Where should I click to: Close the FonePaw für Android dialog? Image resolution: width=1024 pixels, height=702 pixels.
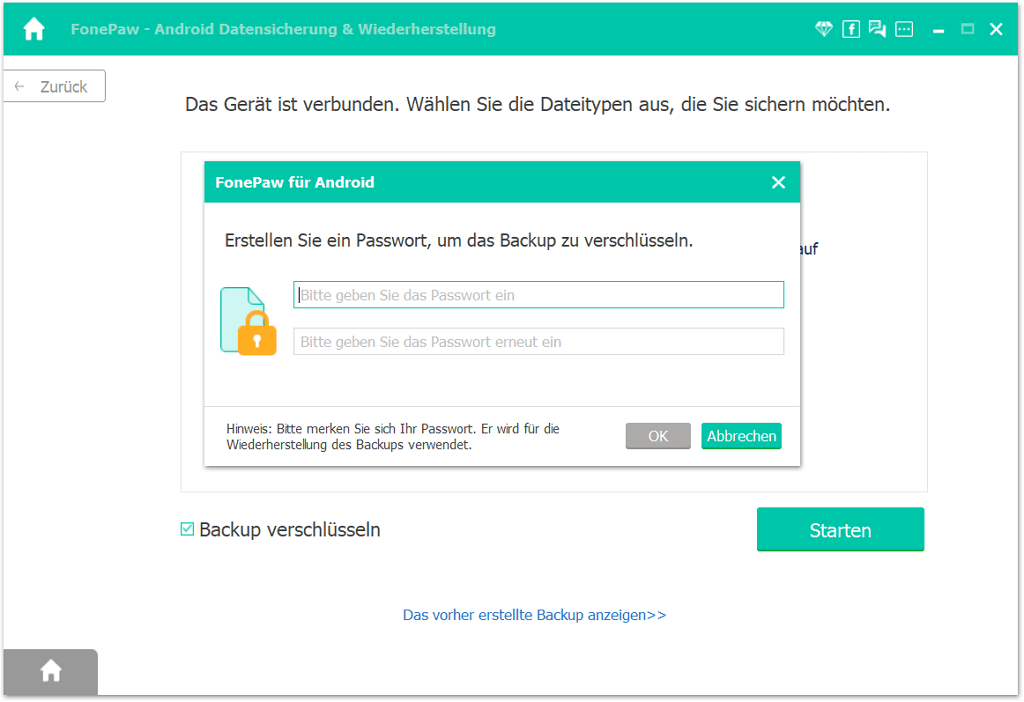[778, 182]
